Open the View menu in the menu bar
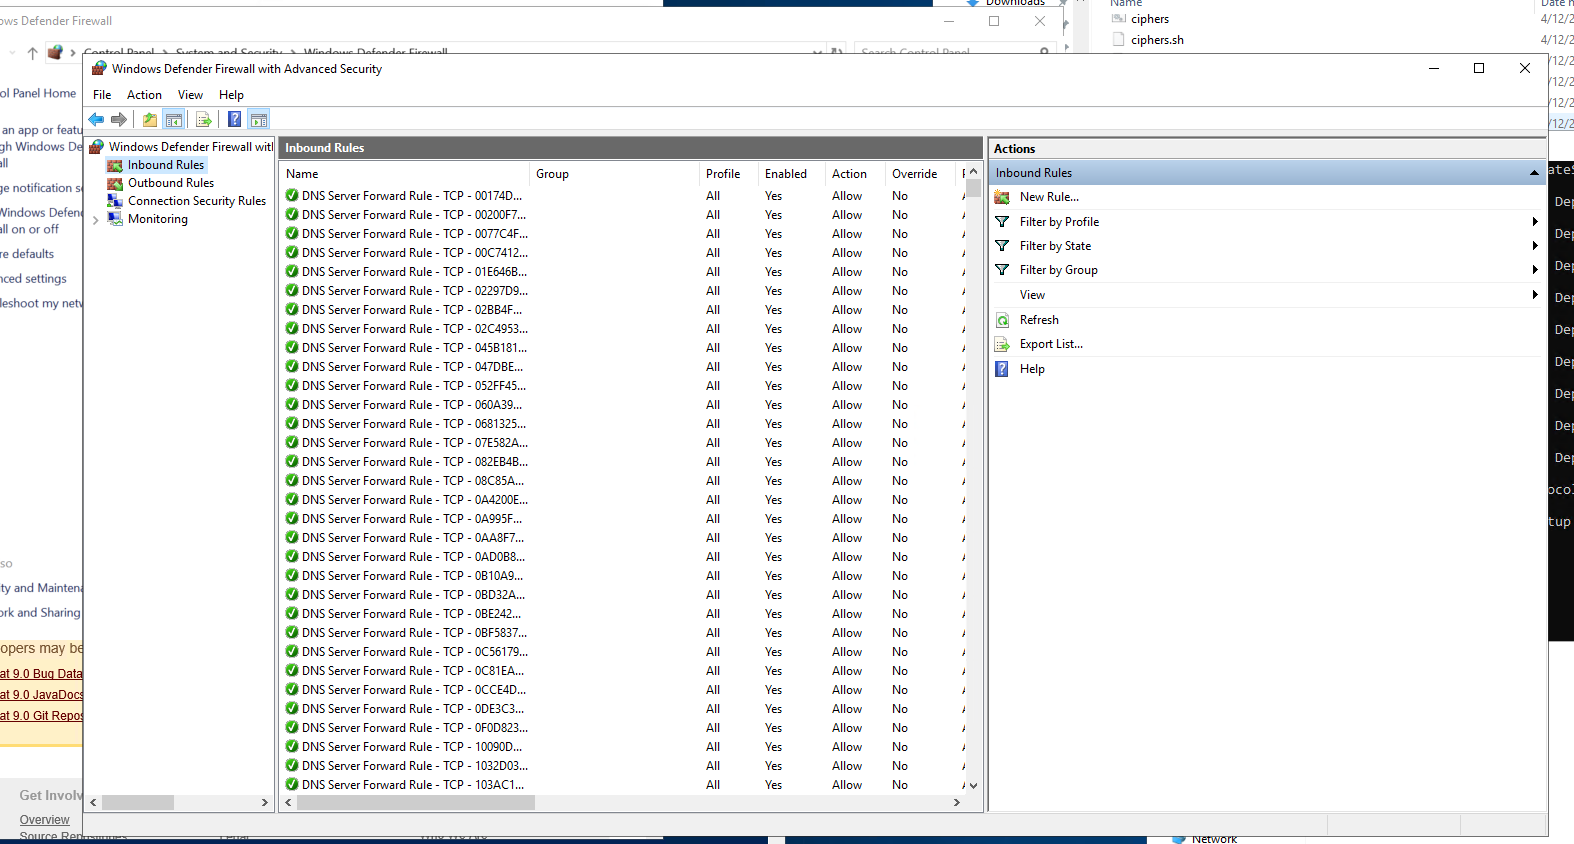 tap(190, 95)
